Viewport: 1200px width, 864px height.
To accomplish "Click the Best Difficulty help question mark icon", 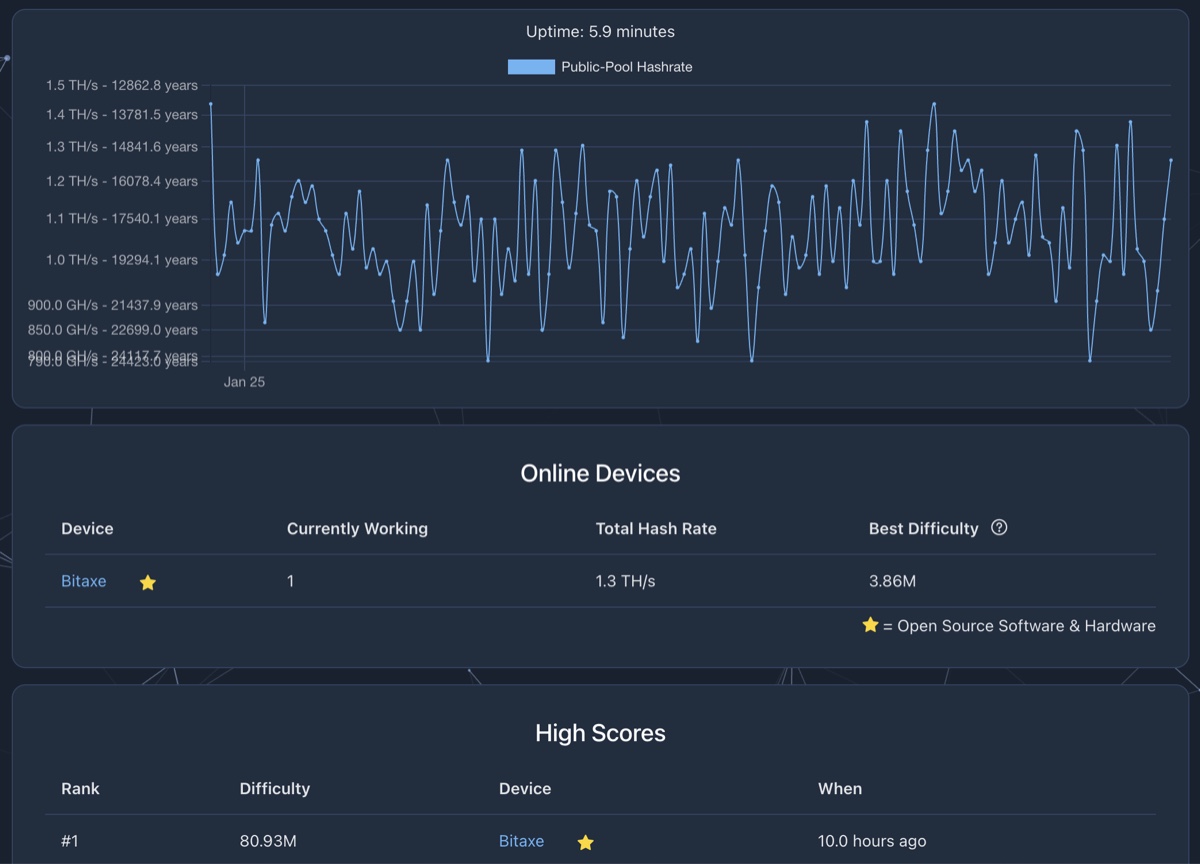I will [999, 527].
